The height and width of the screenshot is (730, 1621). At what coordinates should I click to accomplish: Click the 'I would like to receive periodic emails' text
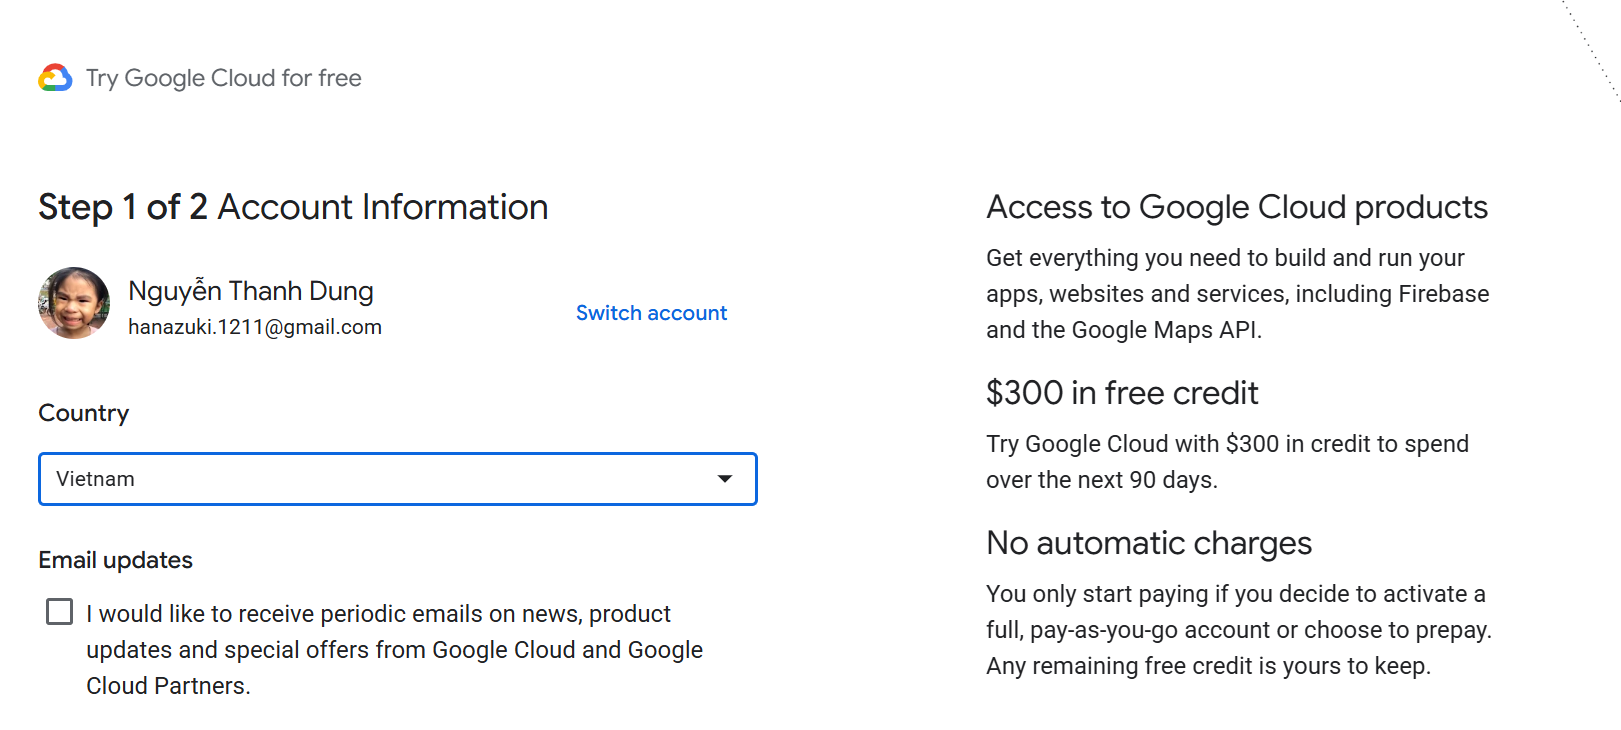[x=394, y=650]
